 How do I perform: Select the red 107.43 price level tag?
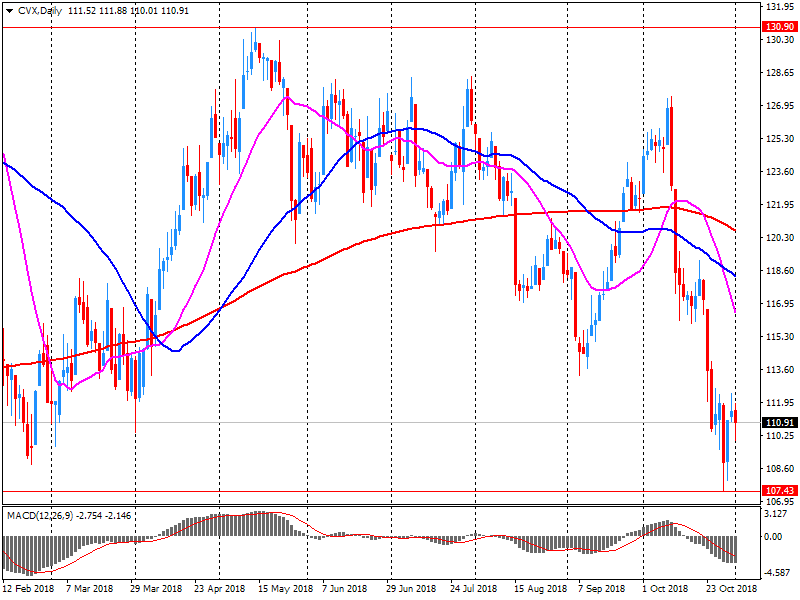(777, 491)
